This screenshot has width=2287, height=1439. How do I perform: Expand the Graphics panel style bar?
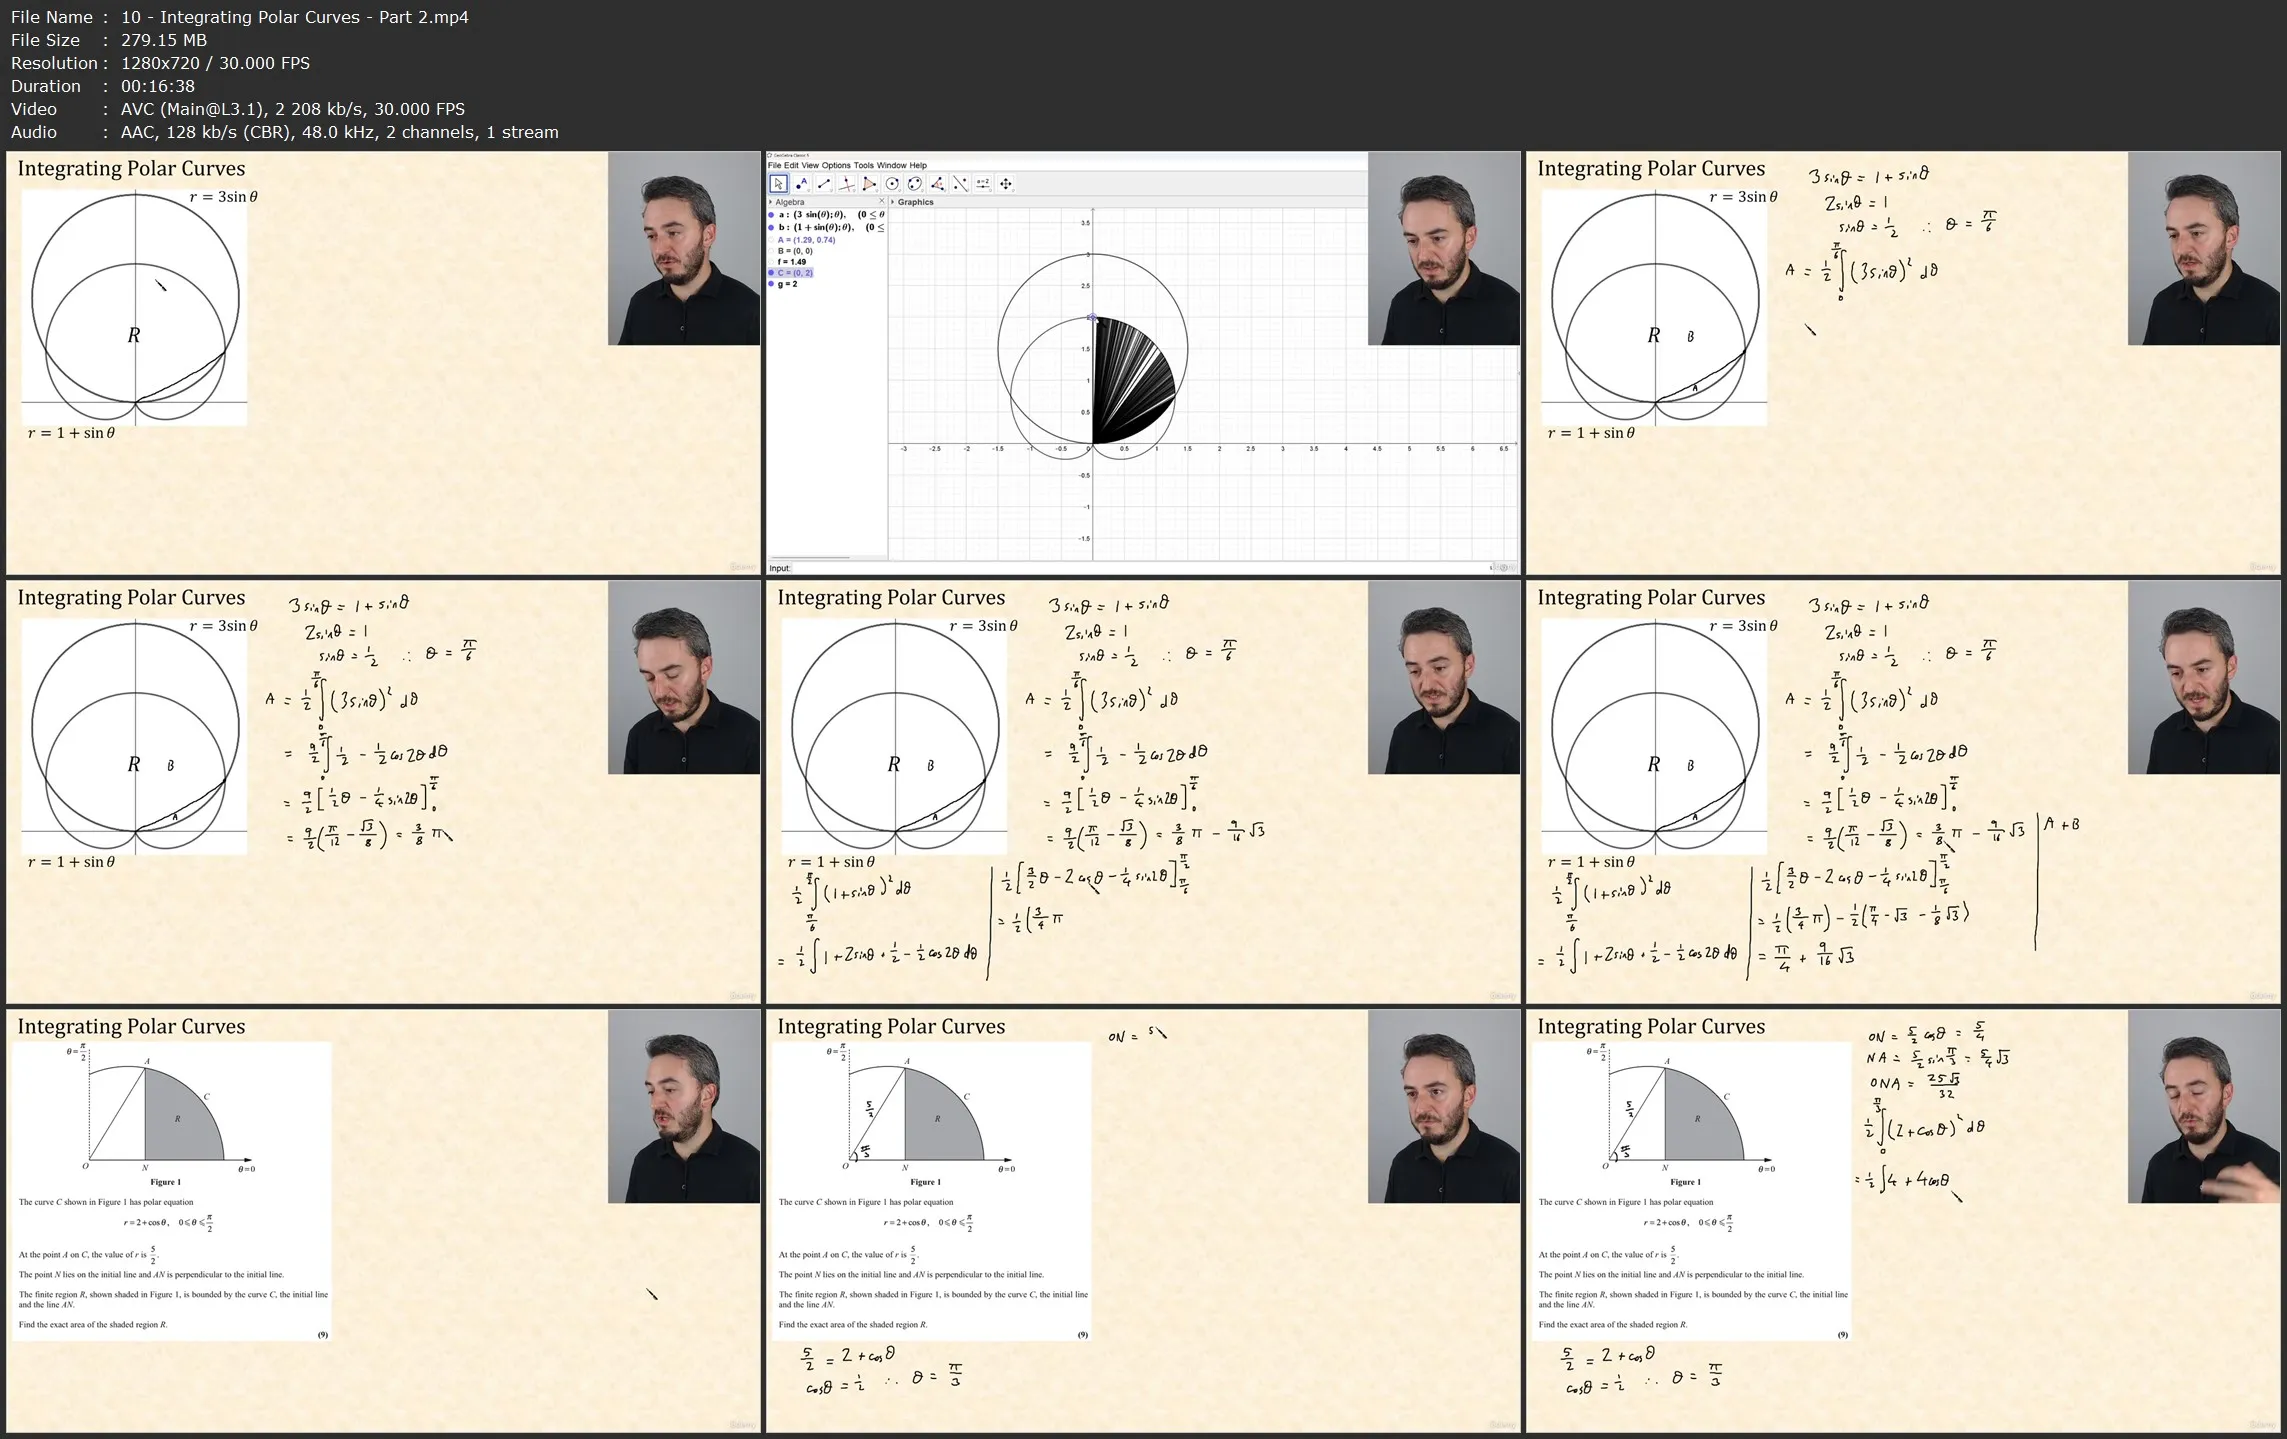[892, 202]
